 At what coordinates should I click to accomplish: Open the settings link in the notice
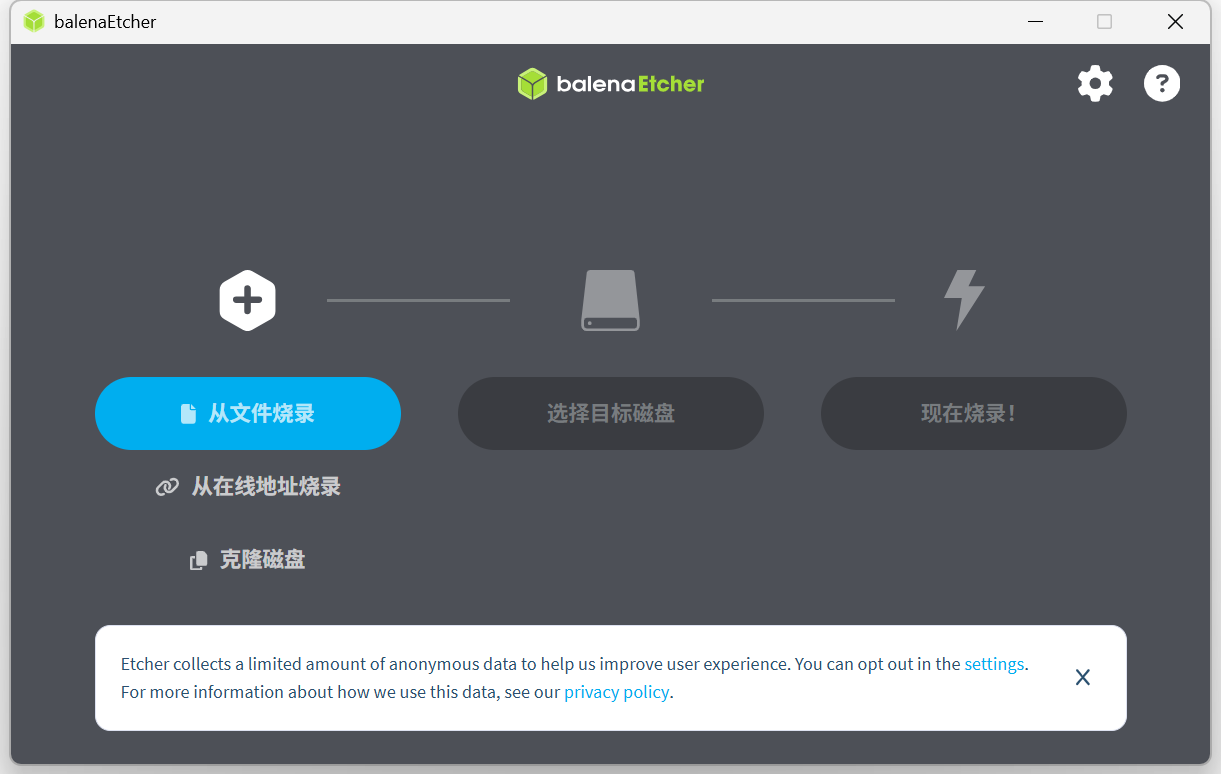click(994, 664)
